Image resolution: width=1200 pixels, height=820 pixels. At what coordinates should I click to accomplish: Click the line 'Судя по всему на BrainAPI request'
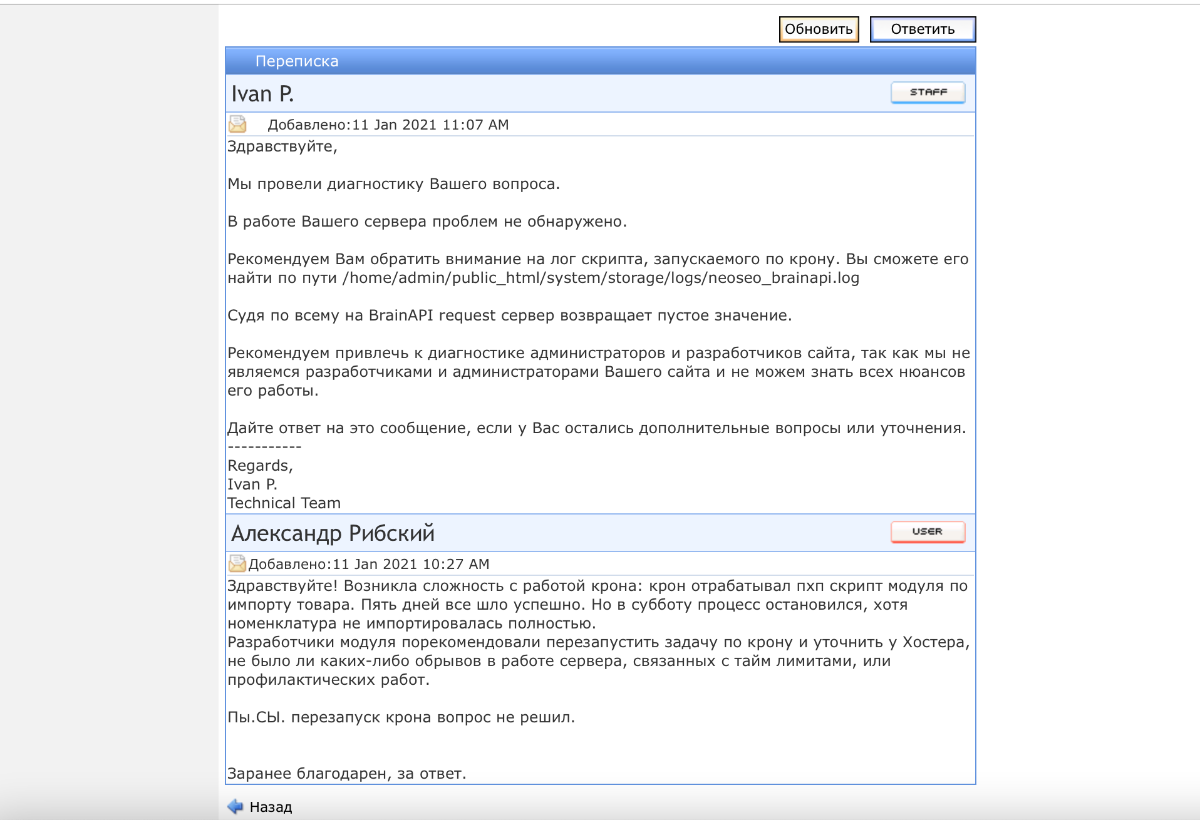coord(510,316)
